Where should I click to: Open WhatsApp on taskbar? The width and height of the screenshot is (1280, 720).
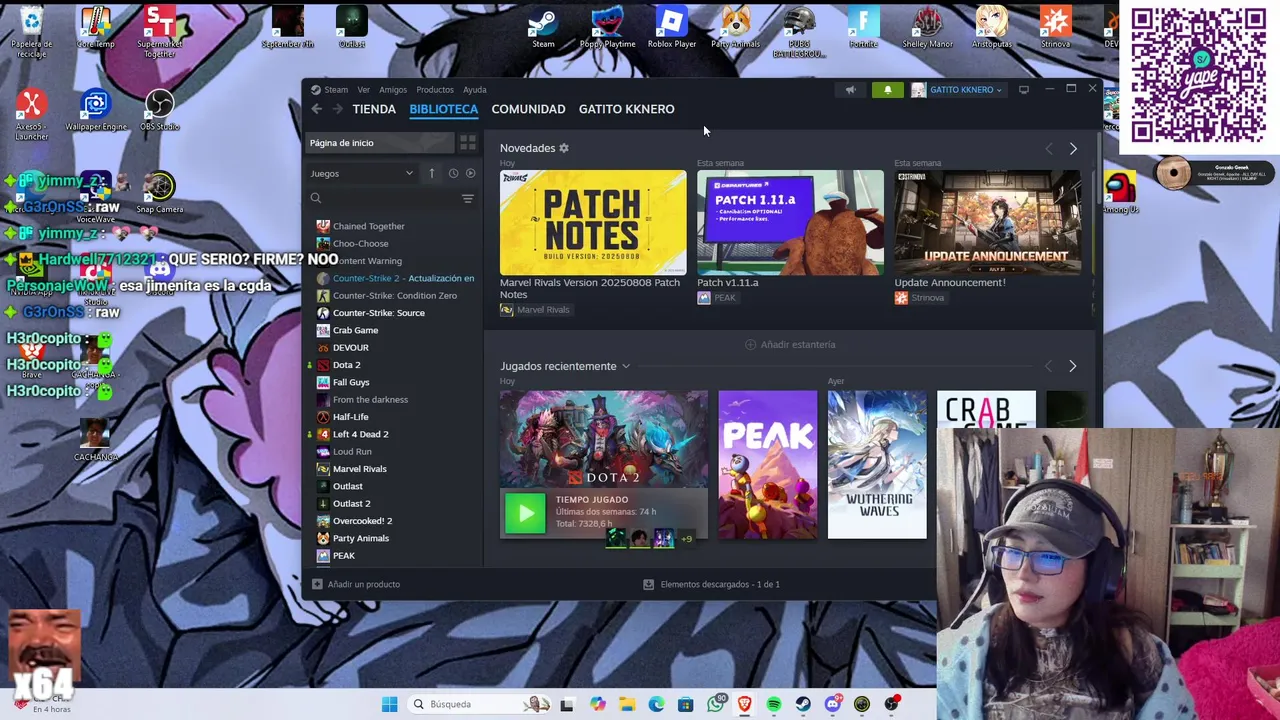pyautogui.click(x=716, y=704)
